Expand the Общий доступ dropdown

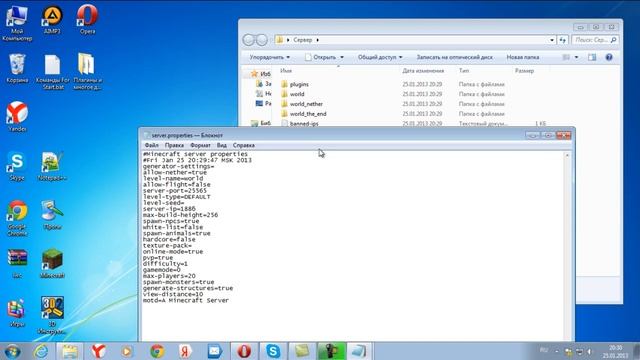click(x=380, y=57)
